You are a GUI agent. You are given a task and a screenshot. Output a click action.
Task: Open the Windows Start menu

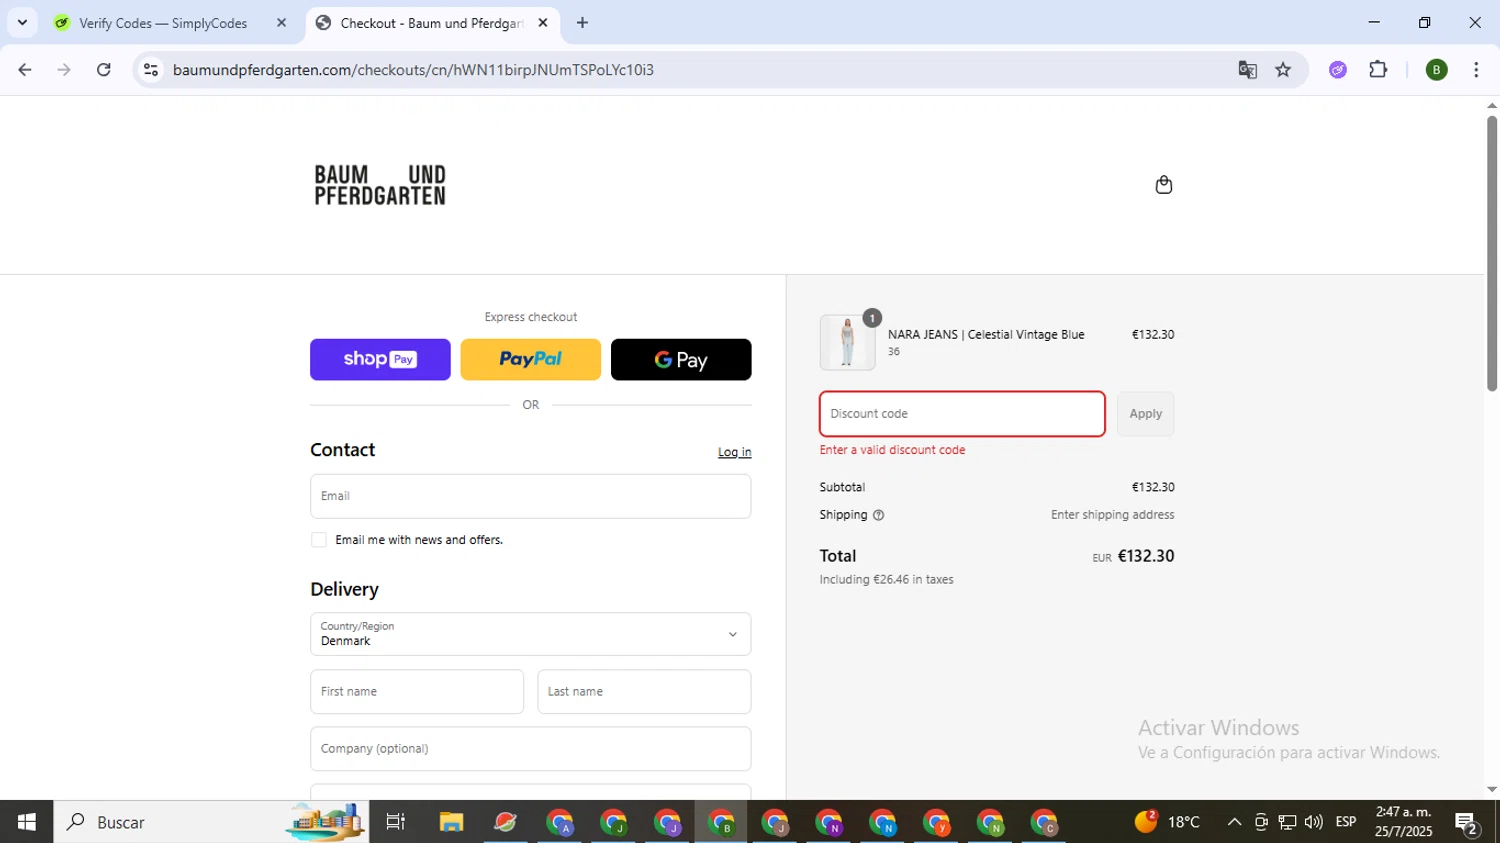tap(26, 822)
